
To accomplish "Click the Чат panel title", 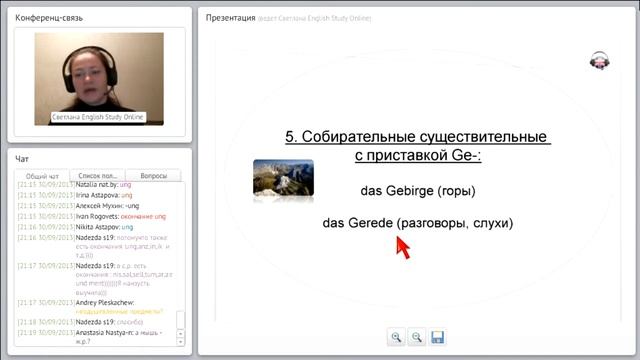I will click(x=22, y=159).
